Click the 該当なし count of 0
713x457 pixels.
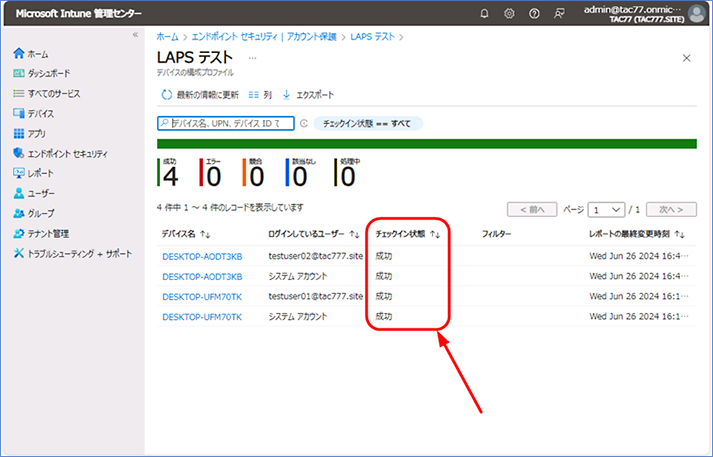coord(300,176)
